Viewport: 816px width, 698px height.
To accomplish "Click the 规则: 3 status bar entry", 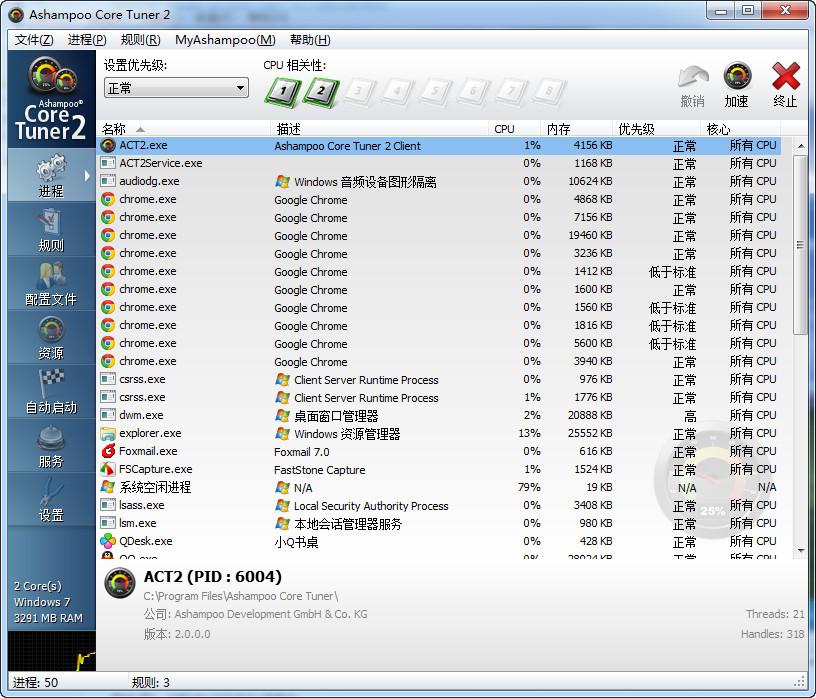I will [151, 682].
